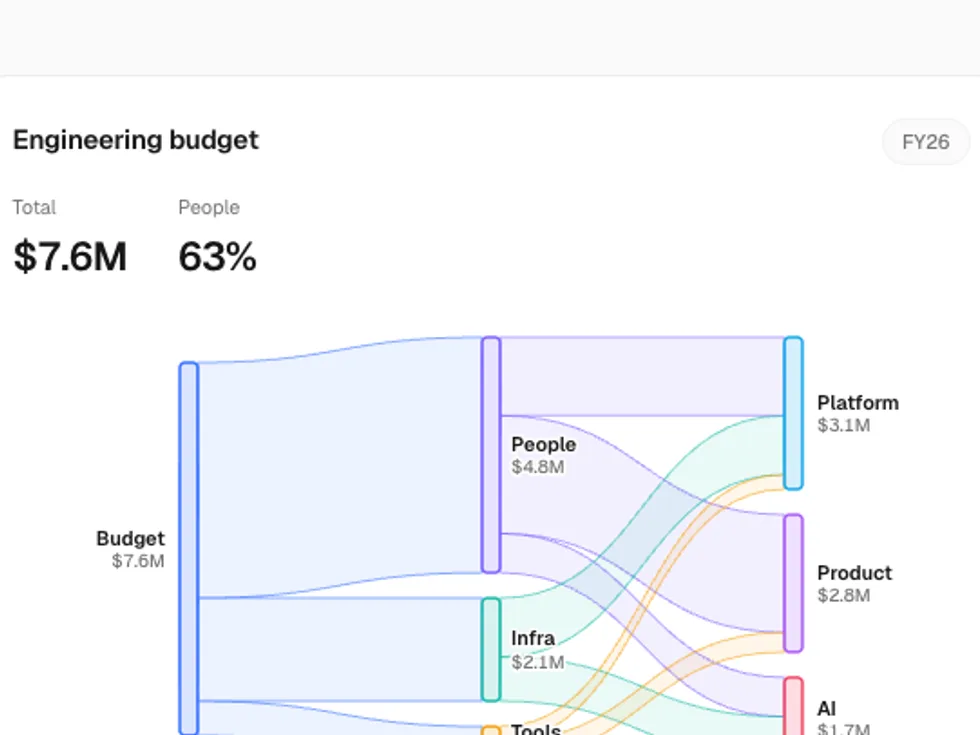Select the purple People node bar
The width and height of the screenshot is (980, 735).
coord(491,454)
